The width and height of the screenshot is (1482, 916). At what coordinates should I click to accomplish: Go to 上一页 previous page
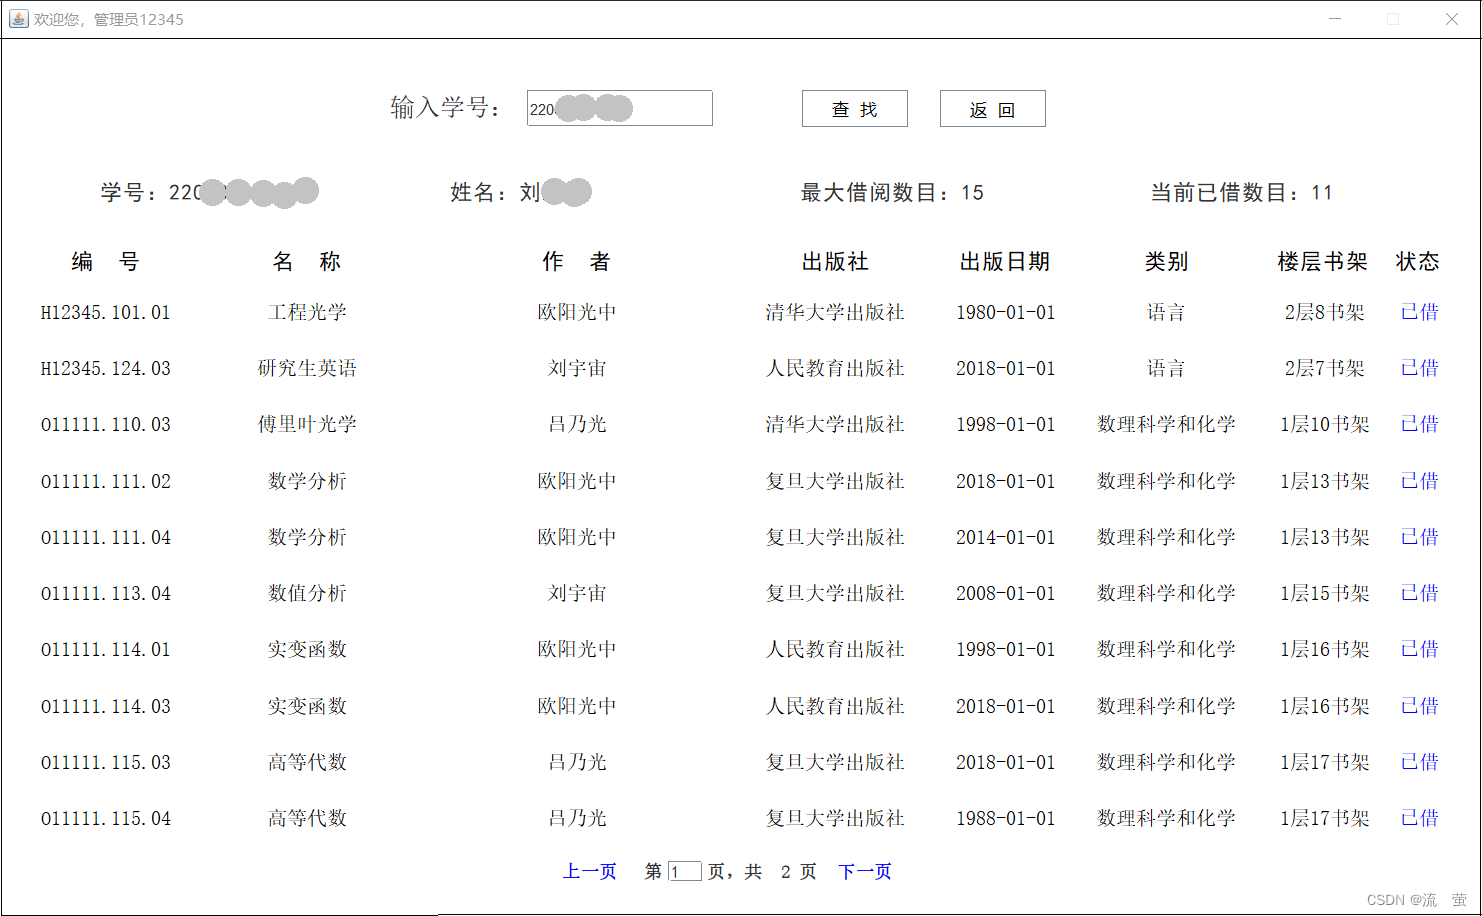(589, 871)
